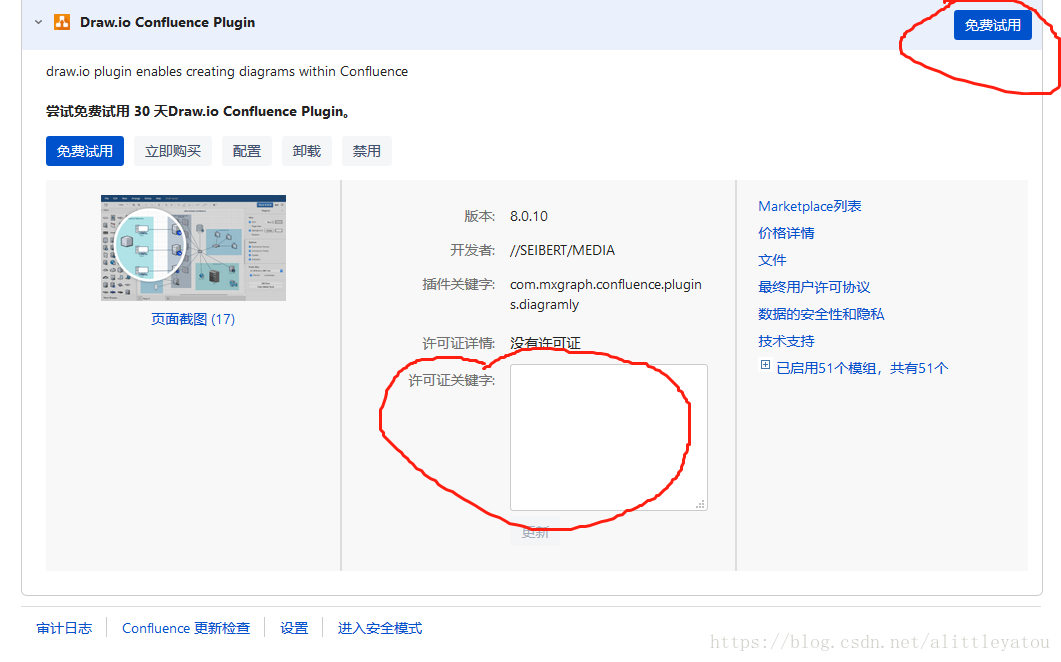Click the 免费试用 button next to 立即购买
1061x662 pixels.
(85, 151)
